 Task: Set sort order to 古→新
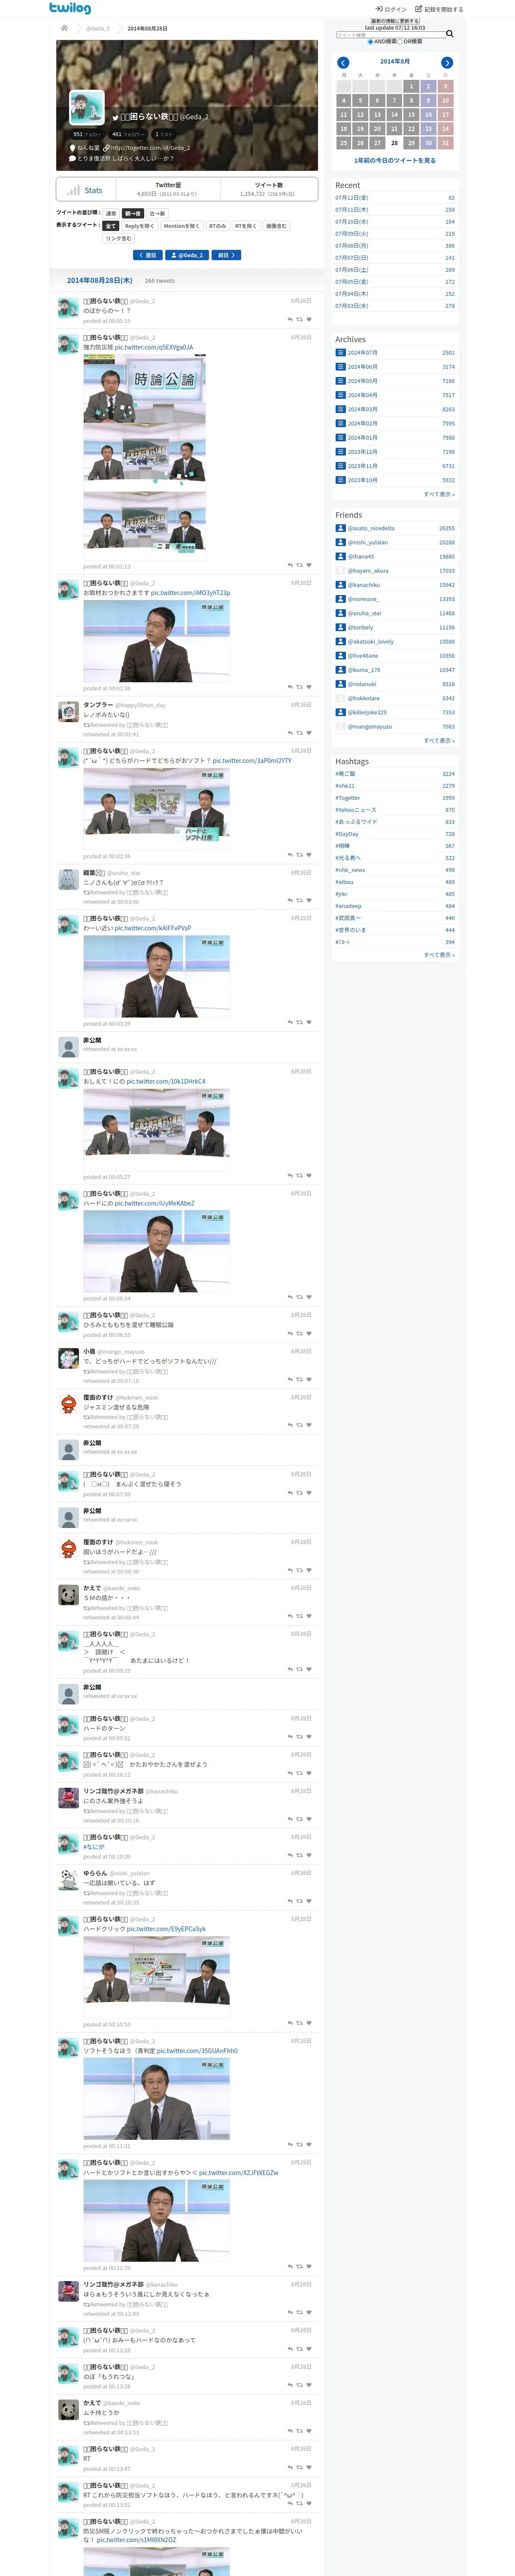click(x=157, y=213)
